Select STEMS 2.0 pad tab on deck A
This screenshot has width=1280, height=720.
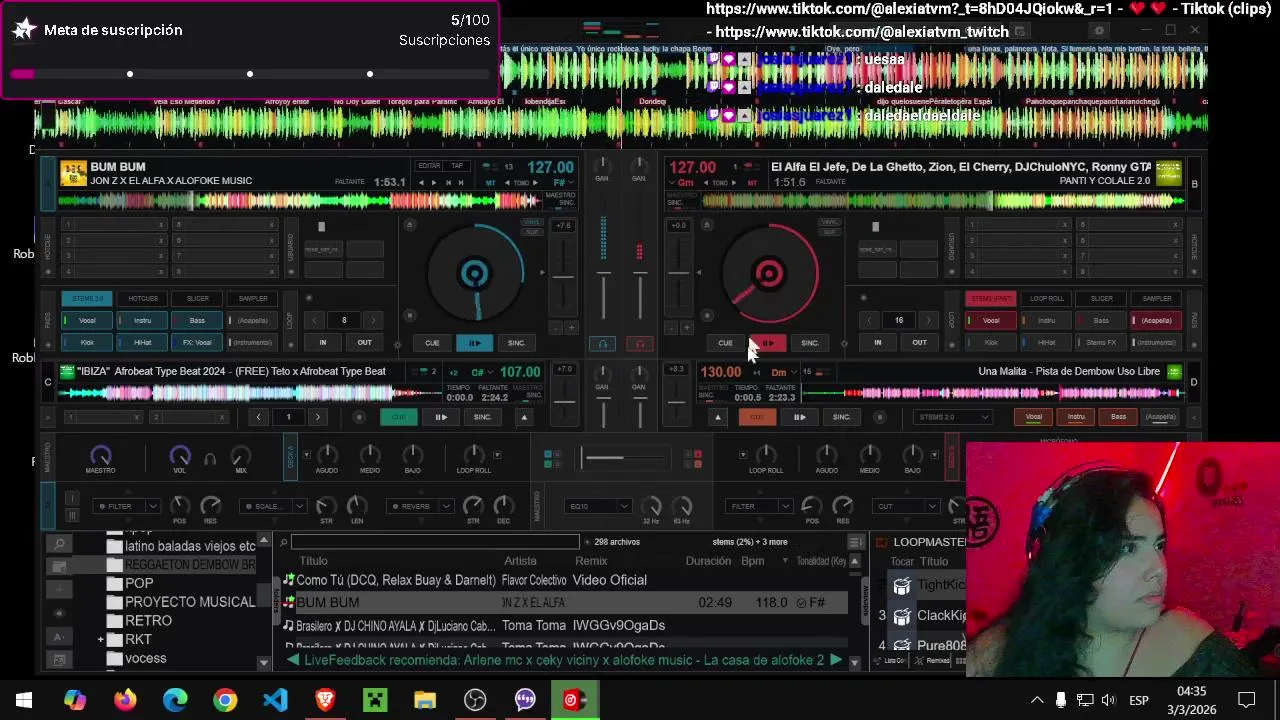[87, 298]
